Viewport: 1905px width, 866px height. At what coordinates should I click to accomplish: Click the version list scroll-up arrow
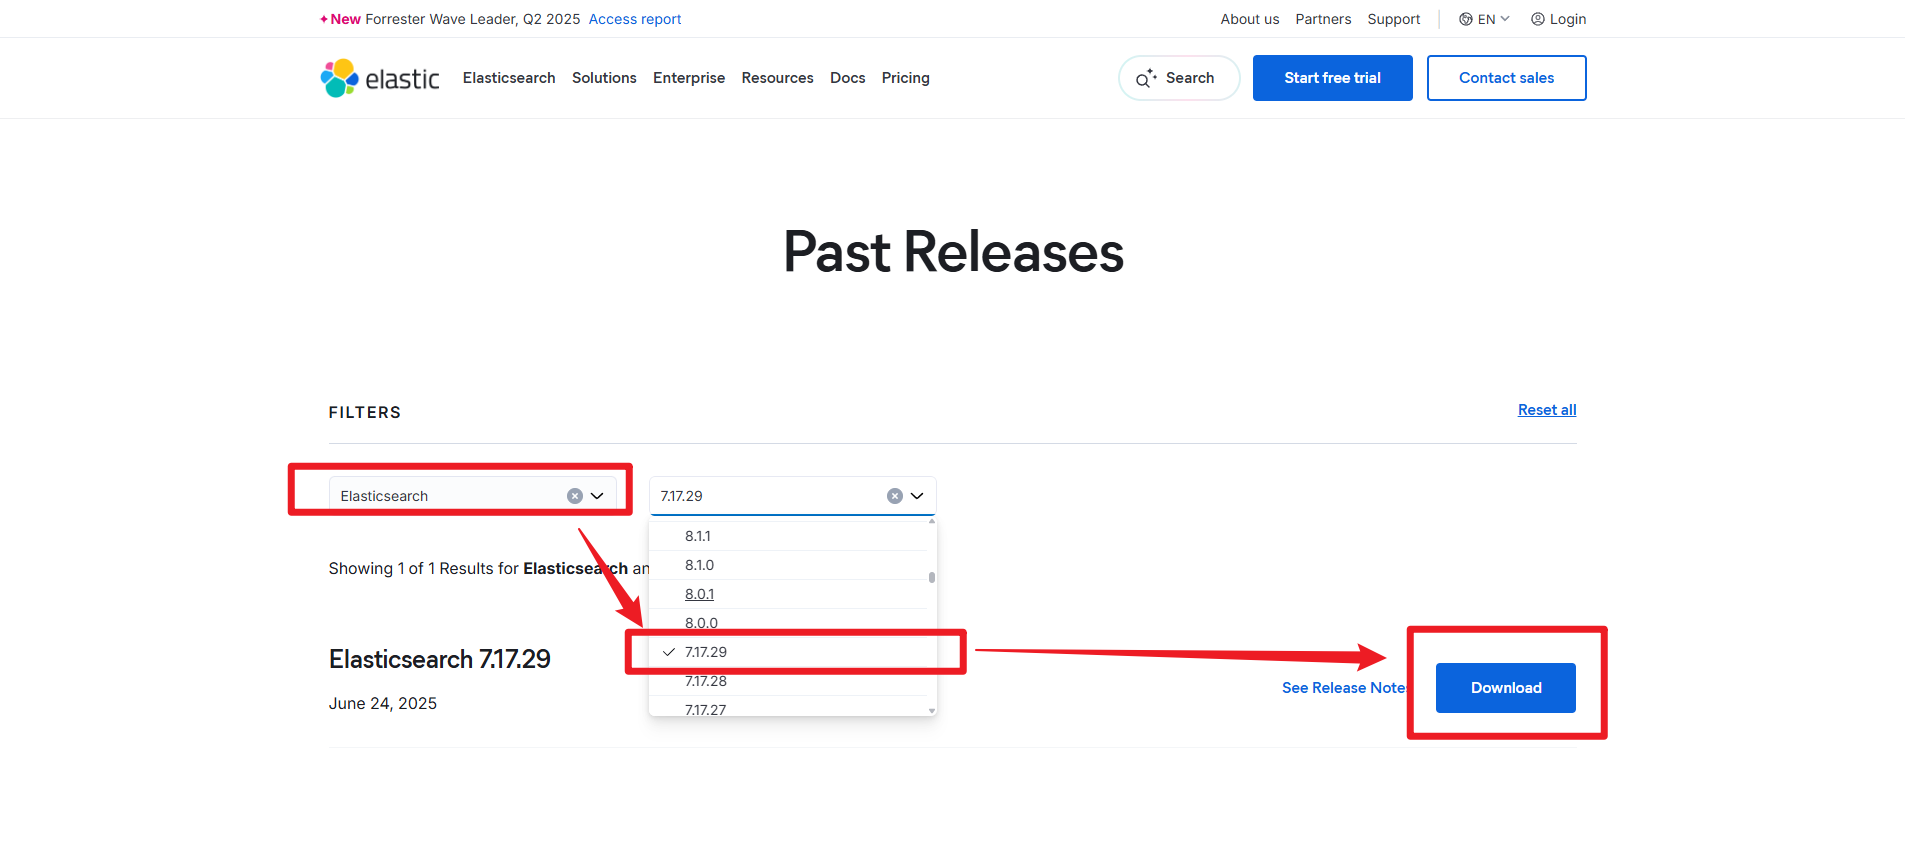pos(932,521)
